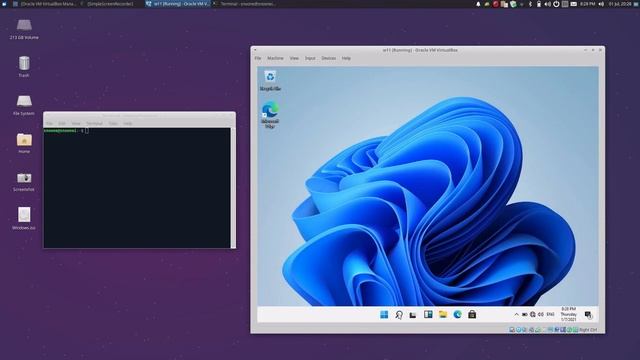
Task: Click the 01 Jul date clock in top panel
Action: [620, 4]
